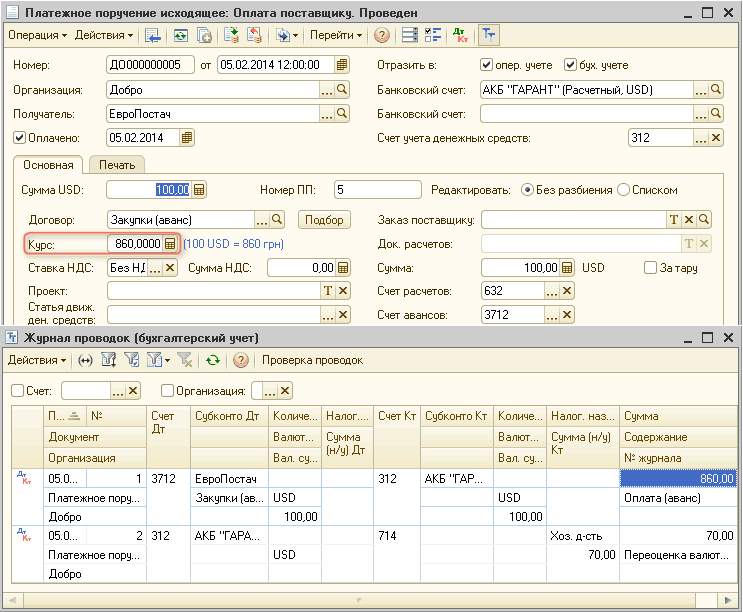The height and width of the screenshot is (612, 743).
Task: Uncheck the бух. учете checkbox
Action: click(570, 65)
